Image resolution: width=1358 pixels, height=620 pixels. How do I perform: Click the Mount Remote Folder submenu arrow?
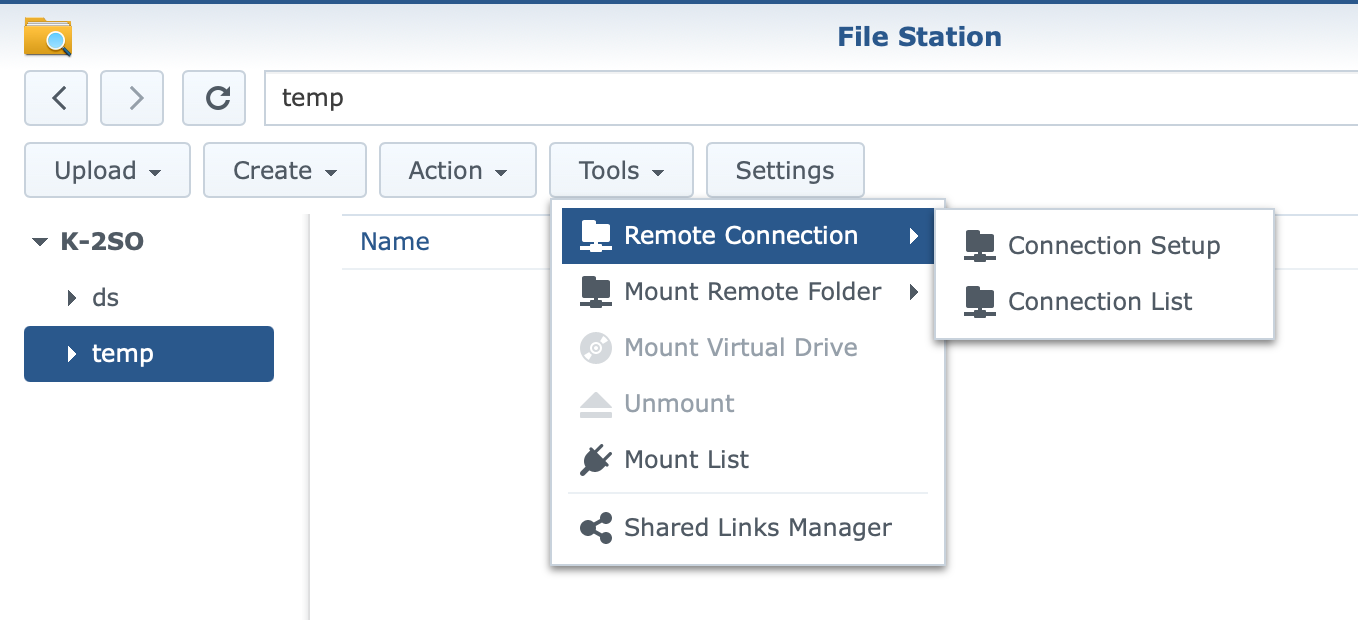(x=913, y=292)
